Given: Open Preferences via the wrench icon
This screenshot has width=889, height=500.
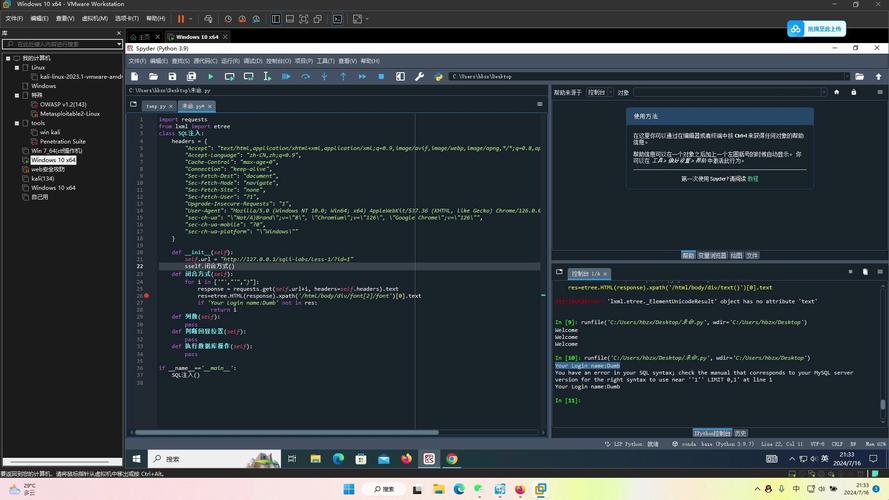Looking at the screenshot, I should (x=419, y=76).
